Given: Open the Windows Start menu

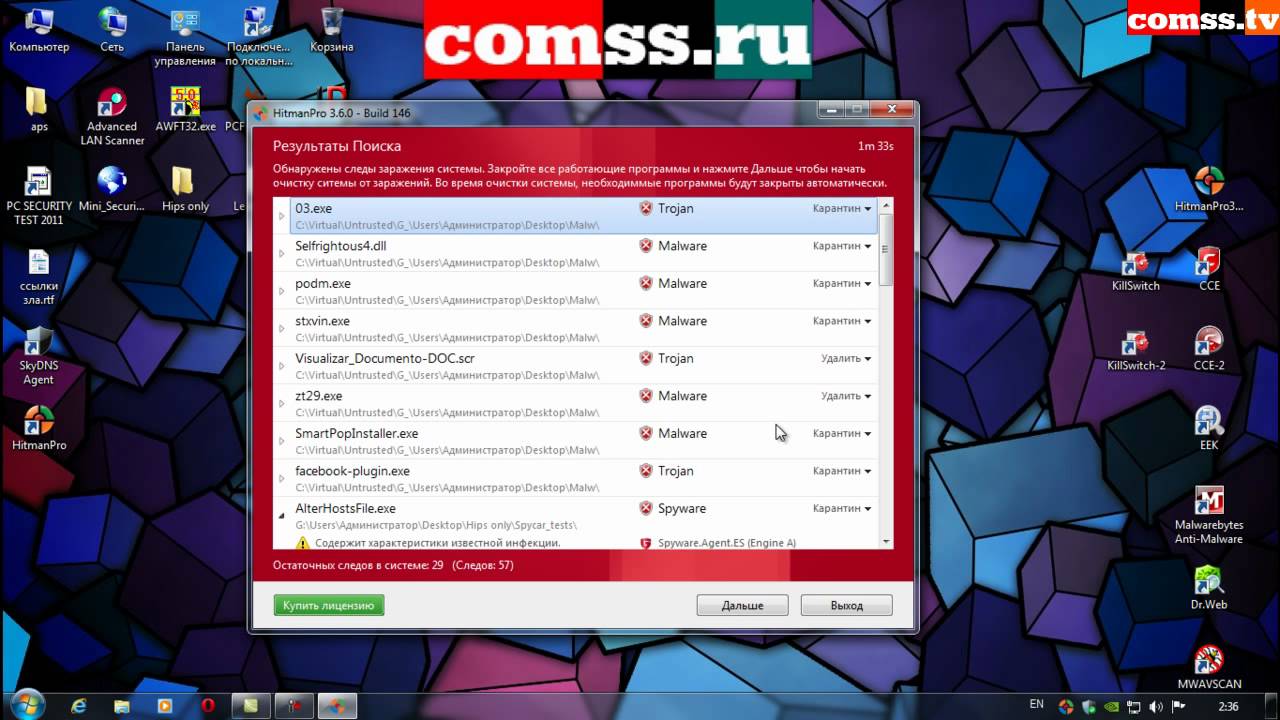Looking at the screenshot, I should pos(27,704).
